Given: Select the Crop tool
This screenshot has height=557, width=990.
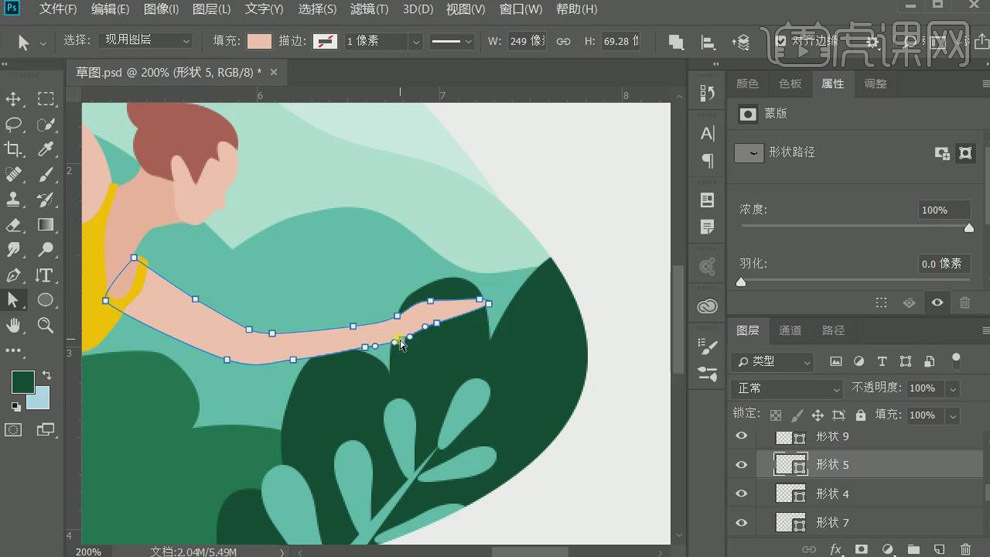Looking at the screenshot, I should coord(14,150).
